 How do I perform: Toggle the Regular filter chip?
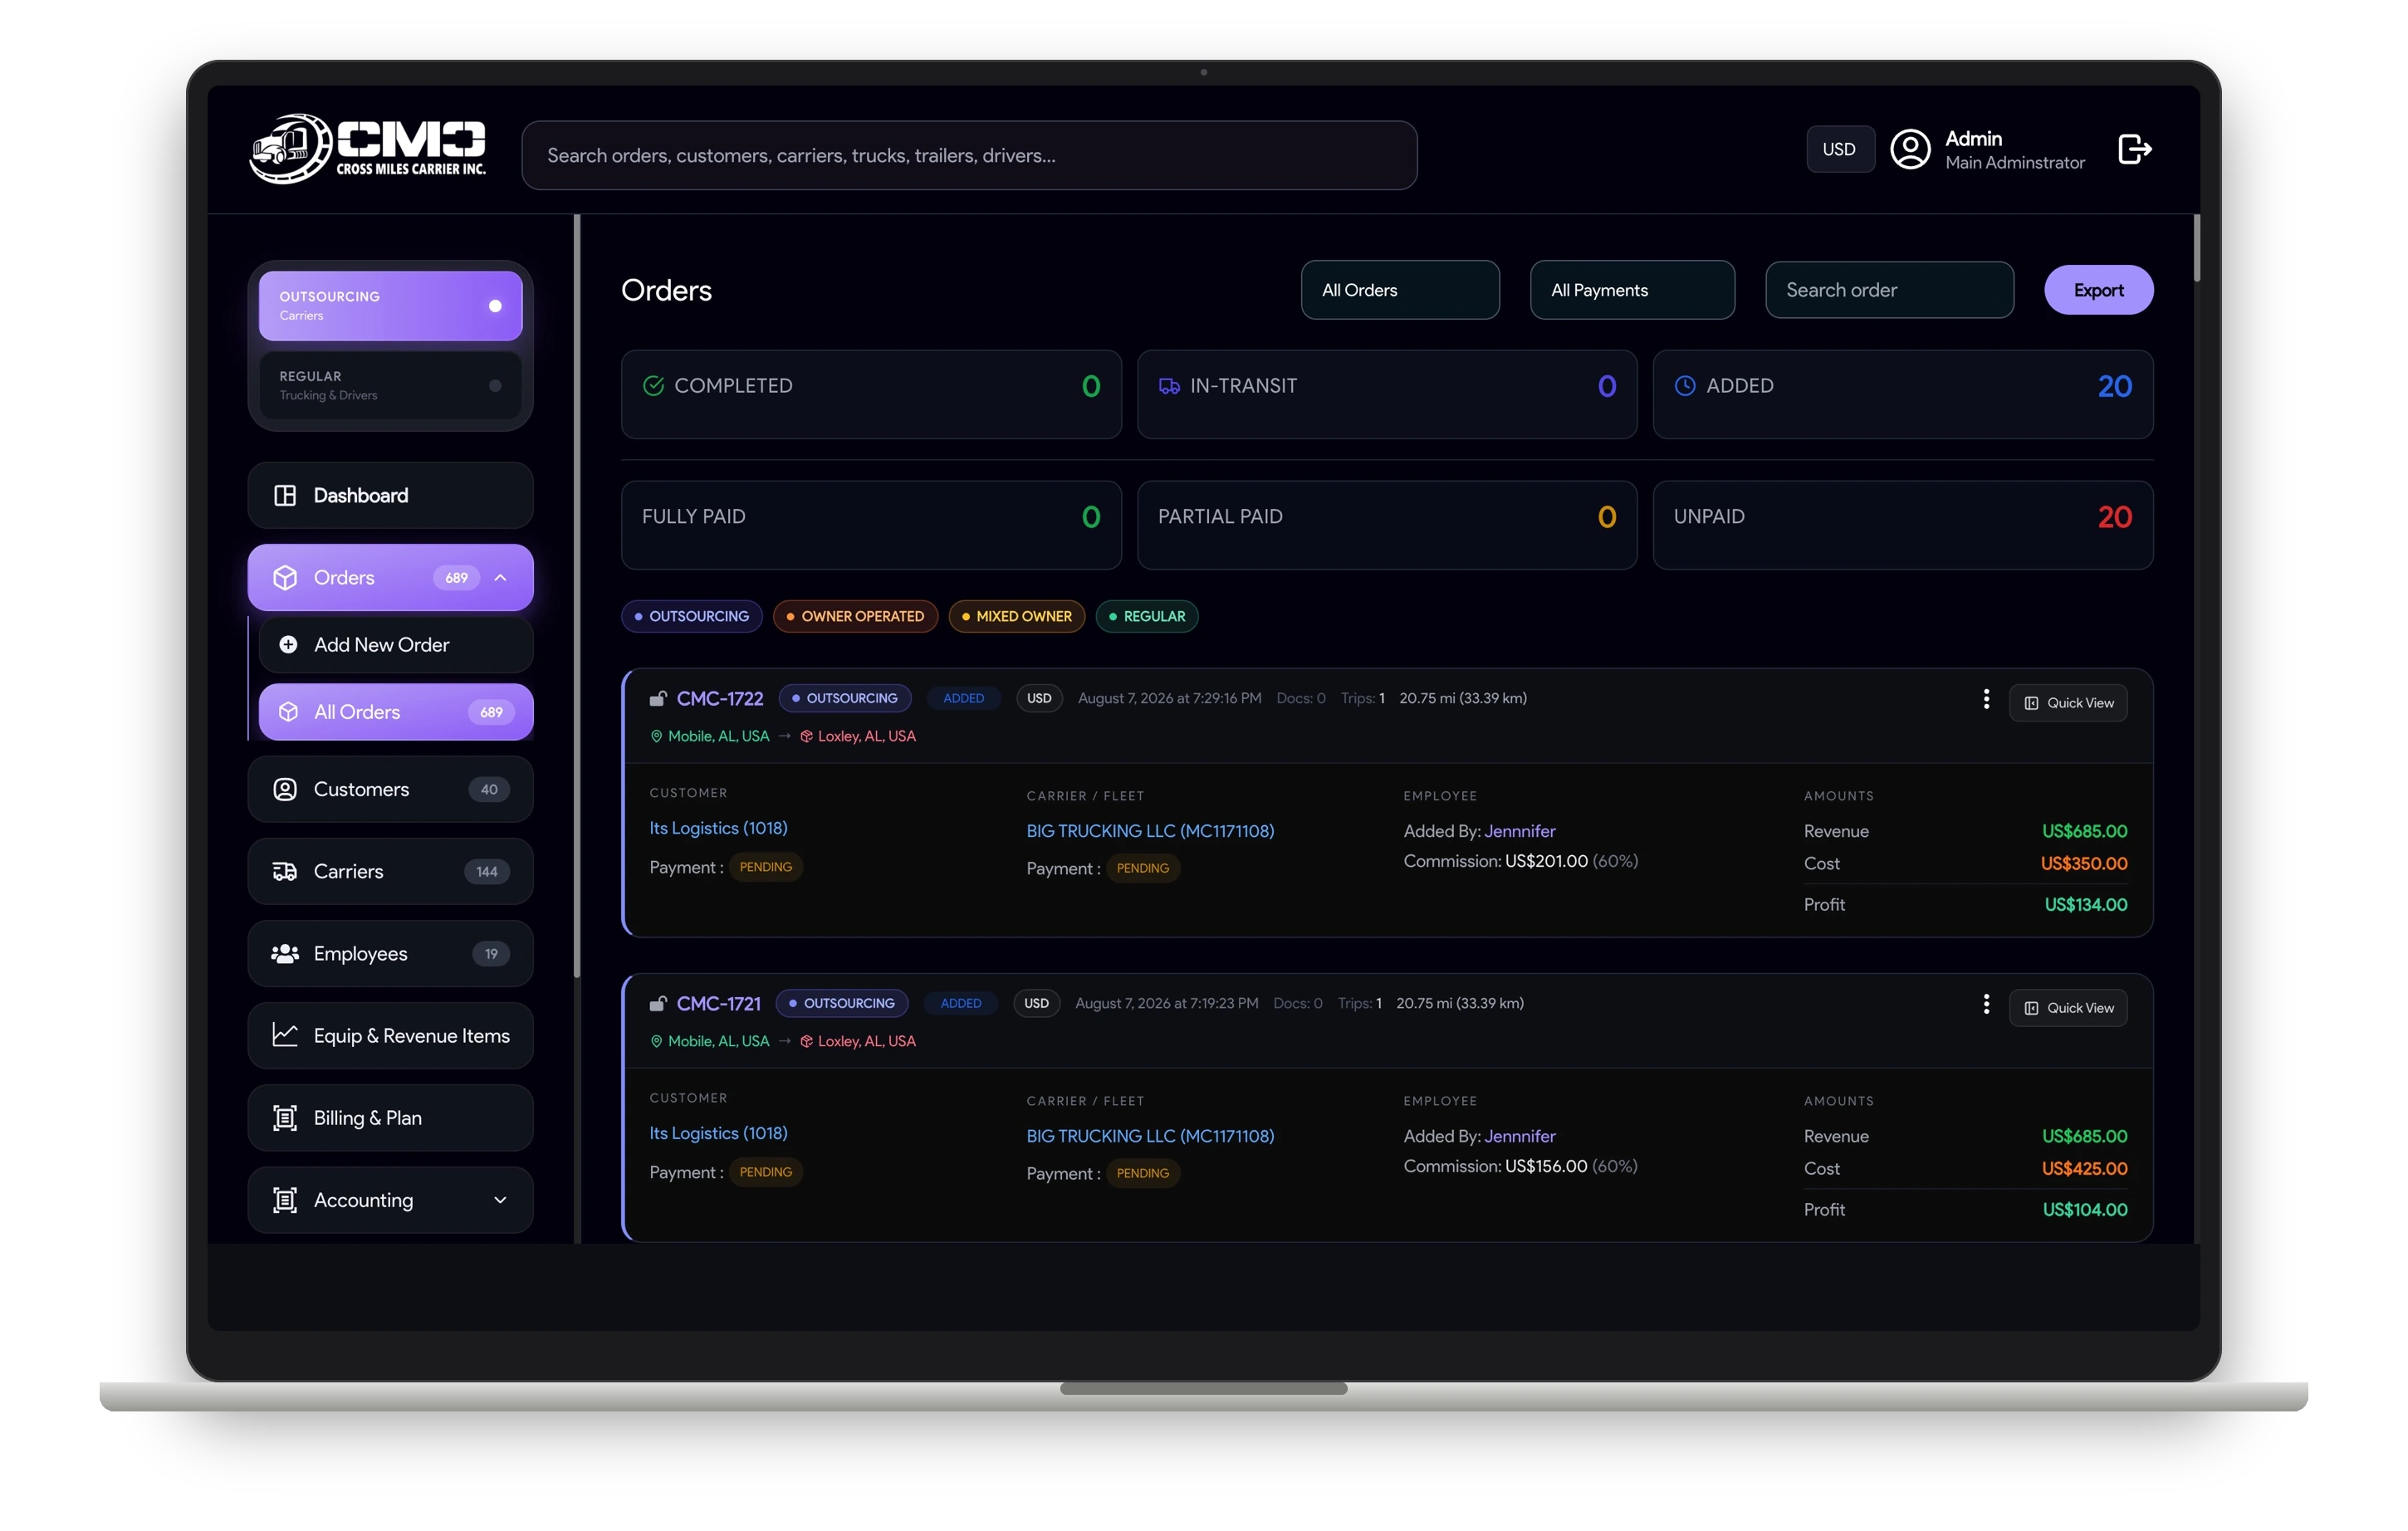click(x=1147, y=616)
